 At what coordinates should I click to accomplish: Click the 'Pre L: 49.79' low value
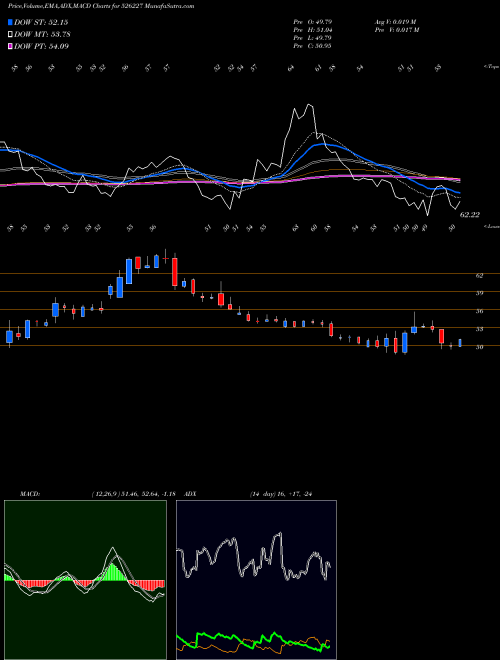pos(312,38)
